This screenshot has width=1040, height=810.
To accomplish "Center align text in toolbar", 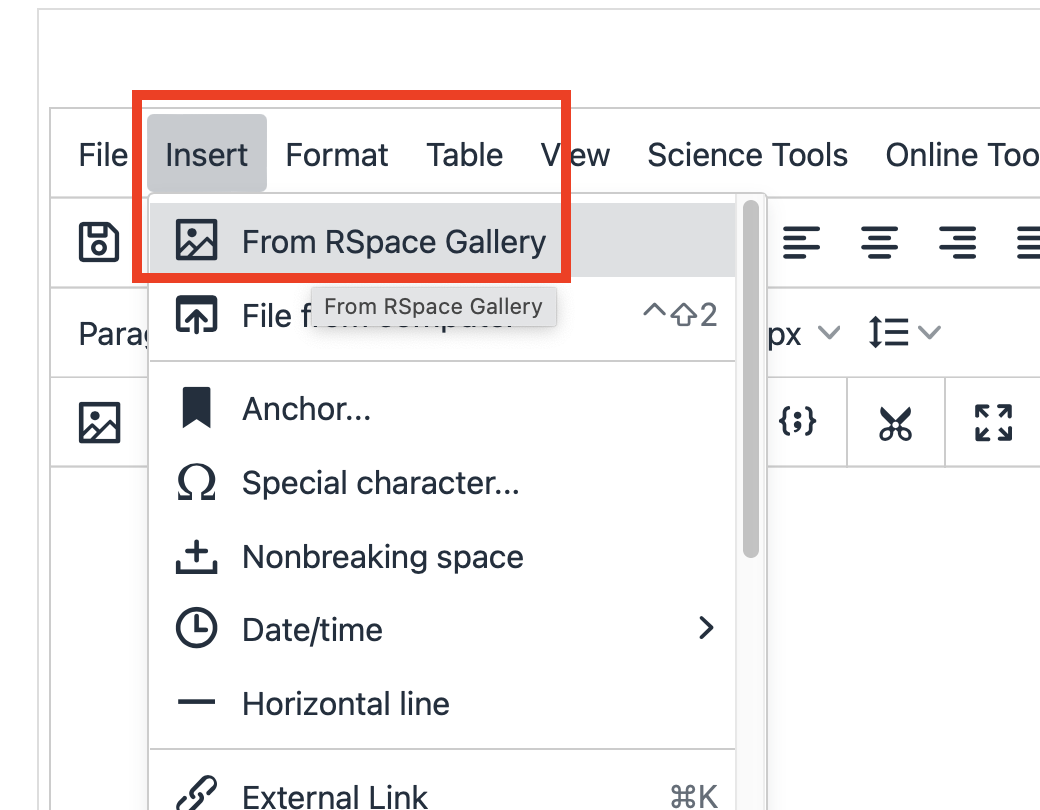I will click(879, 242).
